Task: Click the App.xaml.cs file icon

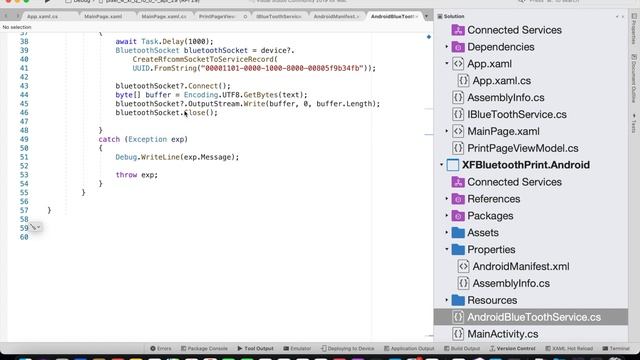Action: [463, 80]
